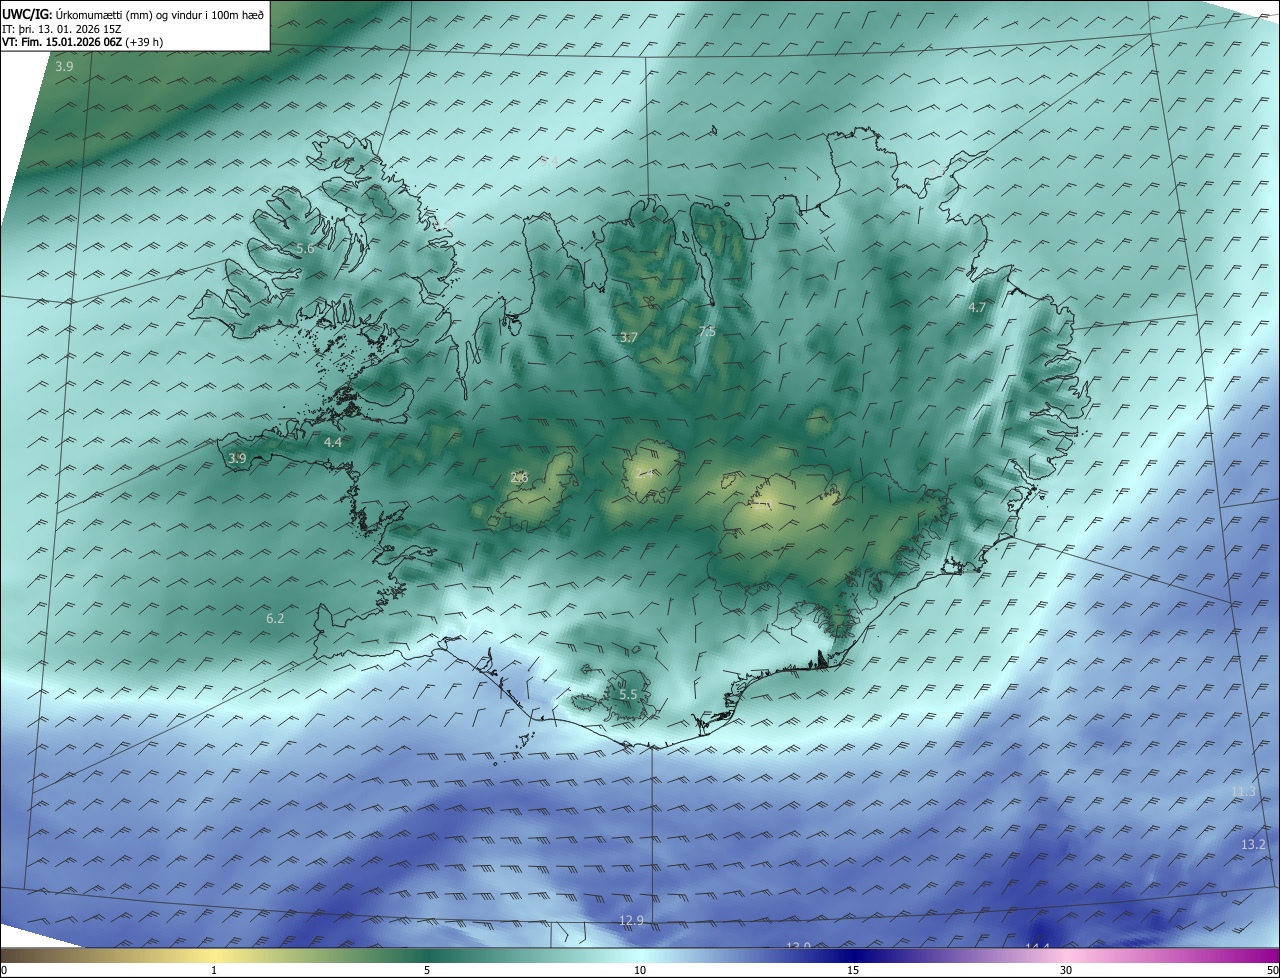Click the 7.5 value on the map
Image resolution: width=1280 pixels, height=978 pixels.
pos(706,331)
